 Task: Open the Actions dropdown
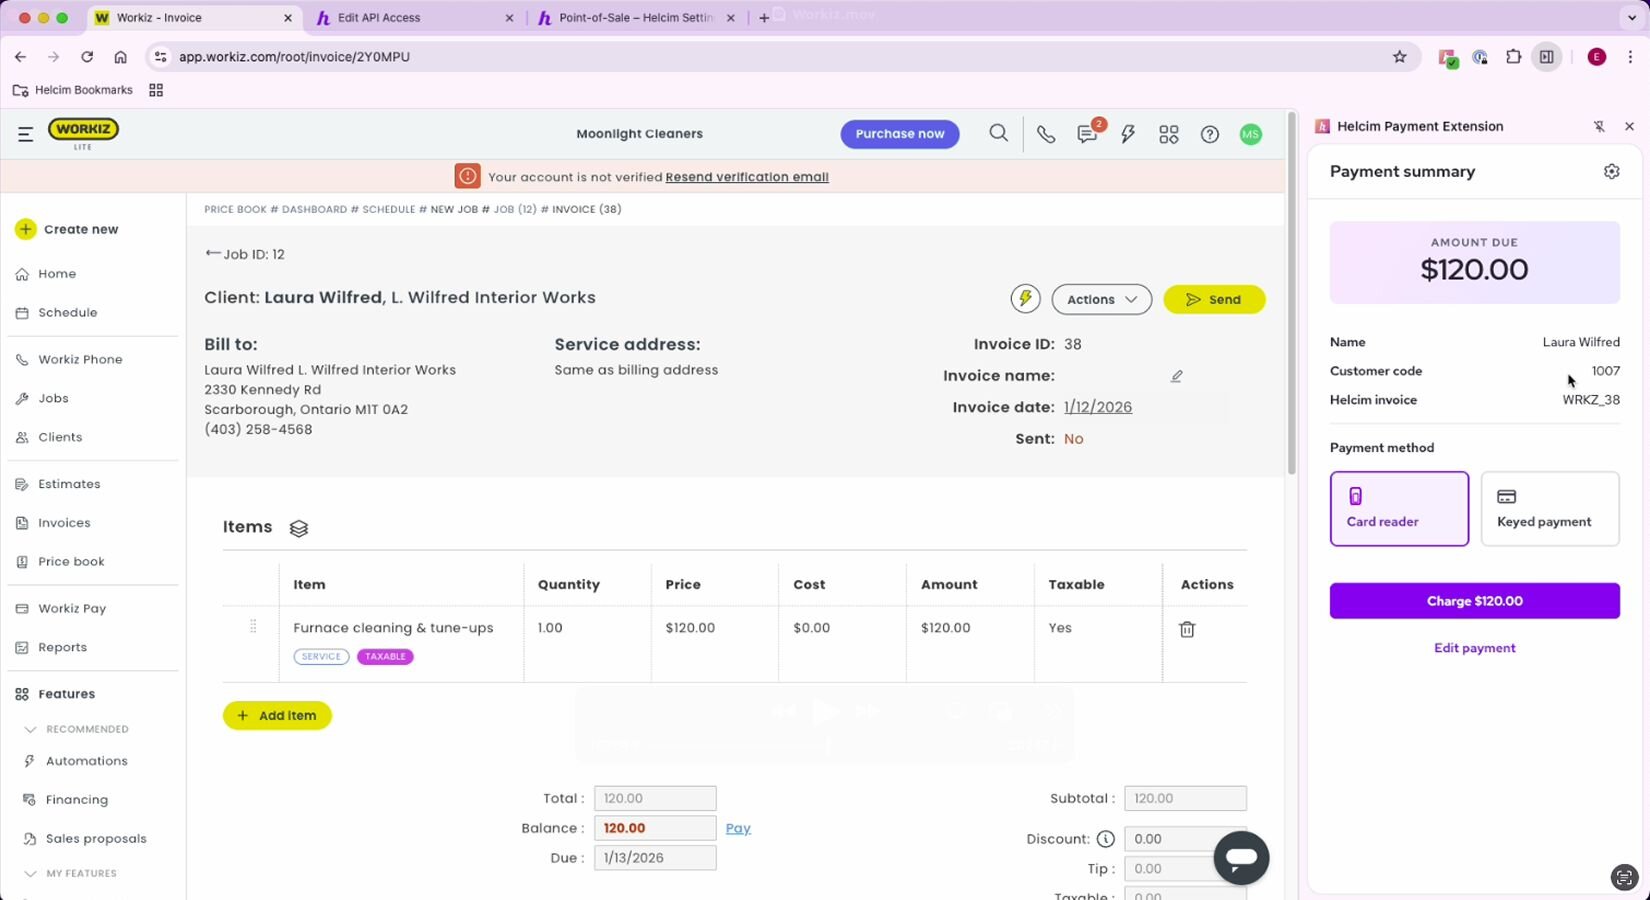(1101, 300)
